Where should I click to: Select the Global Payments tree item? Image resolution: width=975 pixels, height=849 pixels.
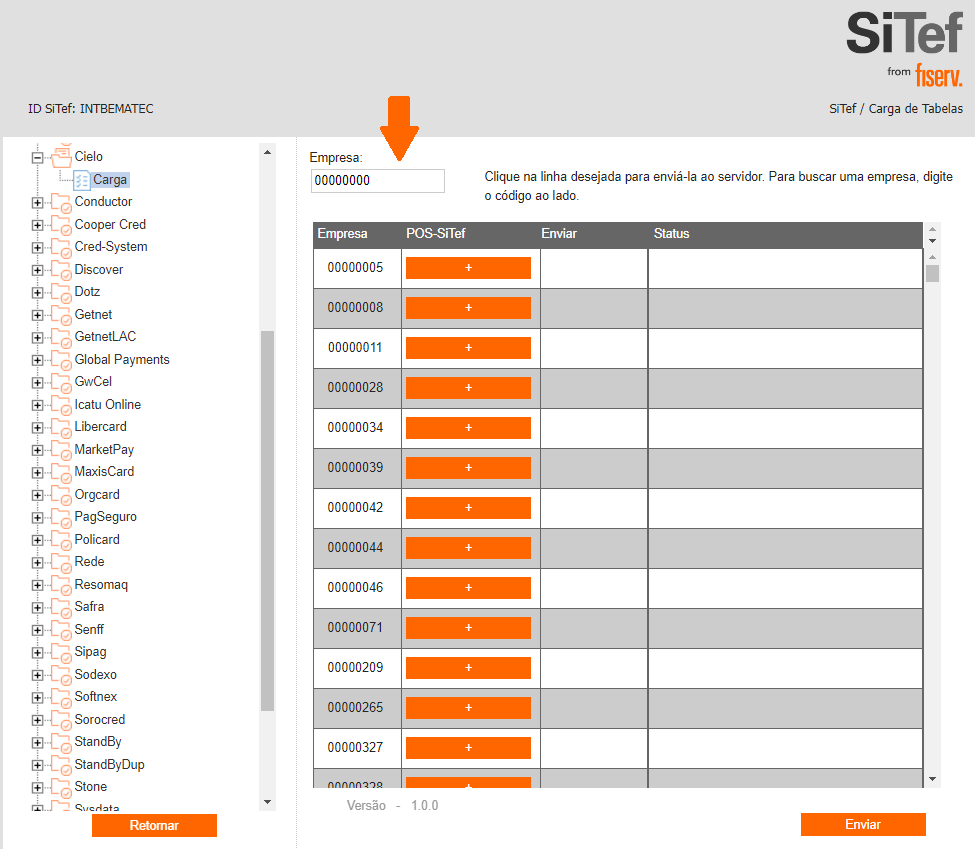coord(122,360)
